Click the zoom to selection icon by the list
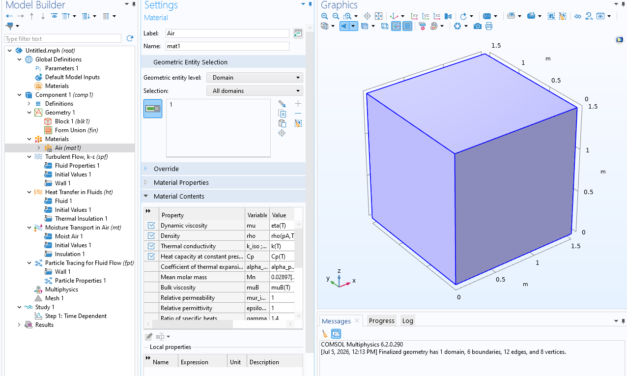This screenshot has width=627, height=376. [282, 133]
